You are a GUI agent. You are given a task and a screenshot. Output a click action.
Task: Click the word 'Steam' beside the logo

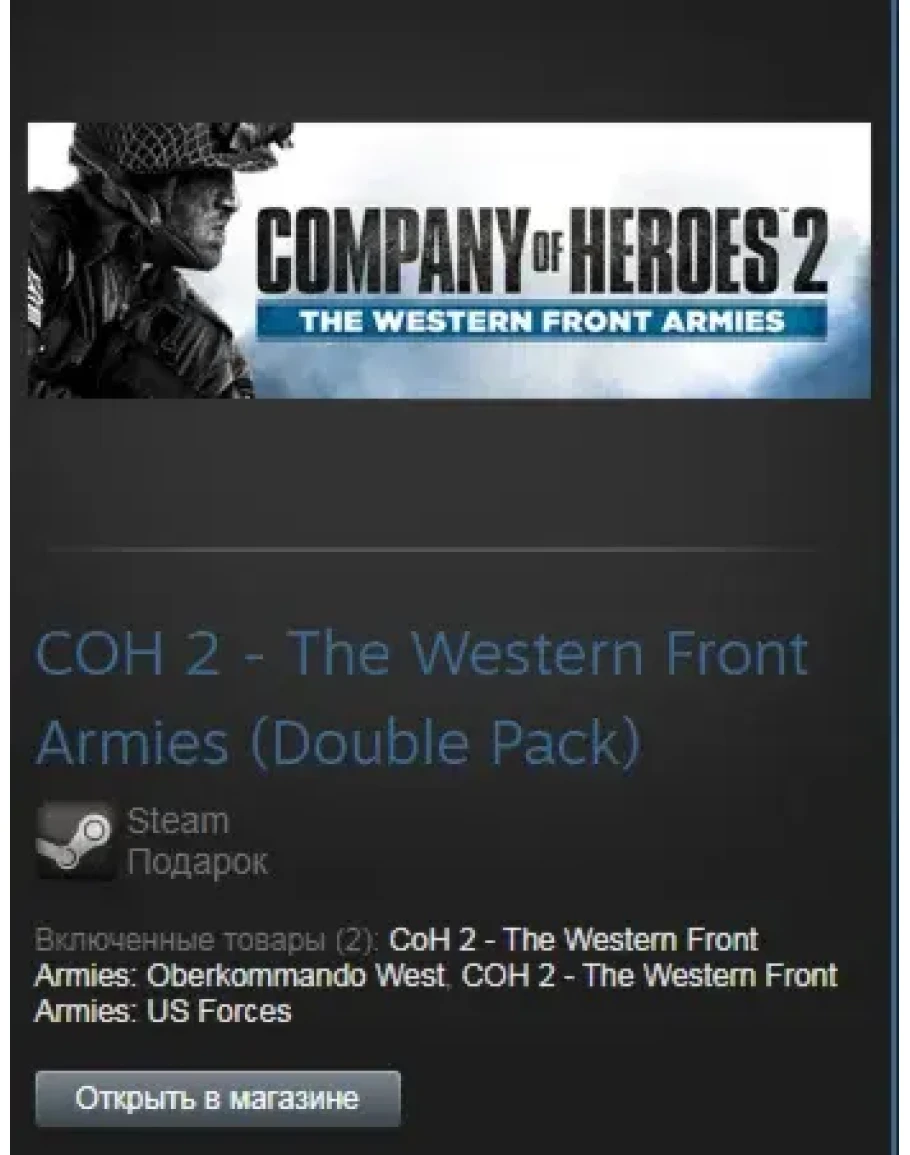178,821
